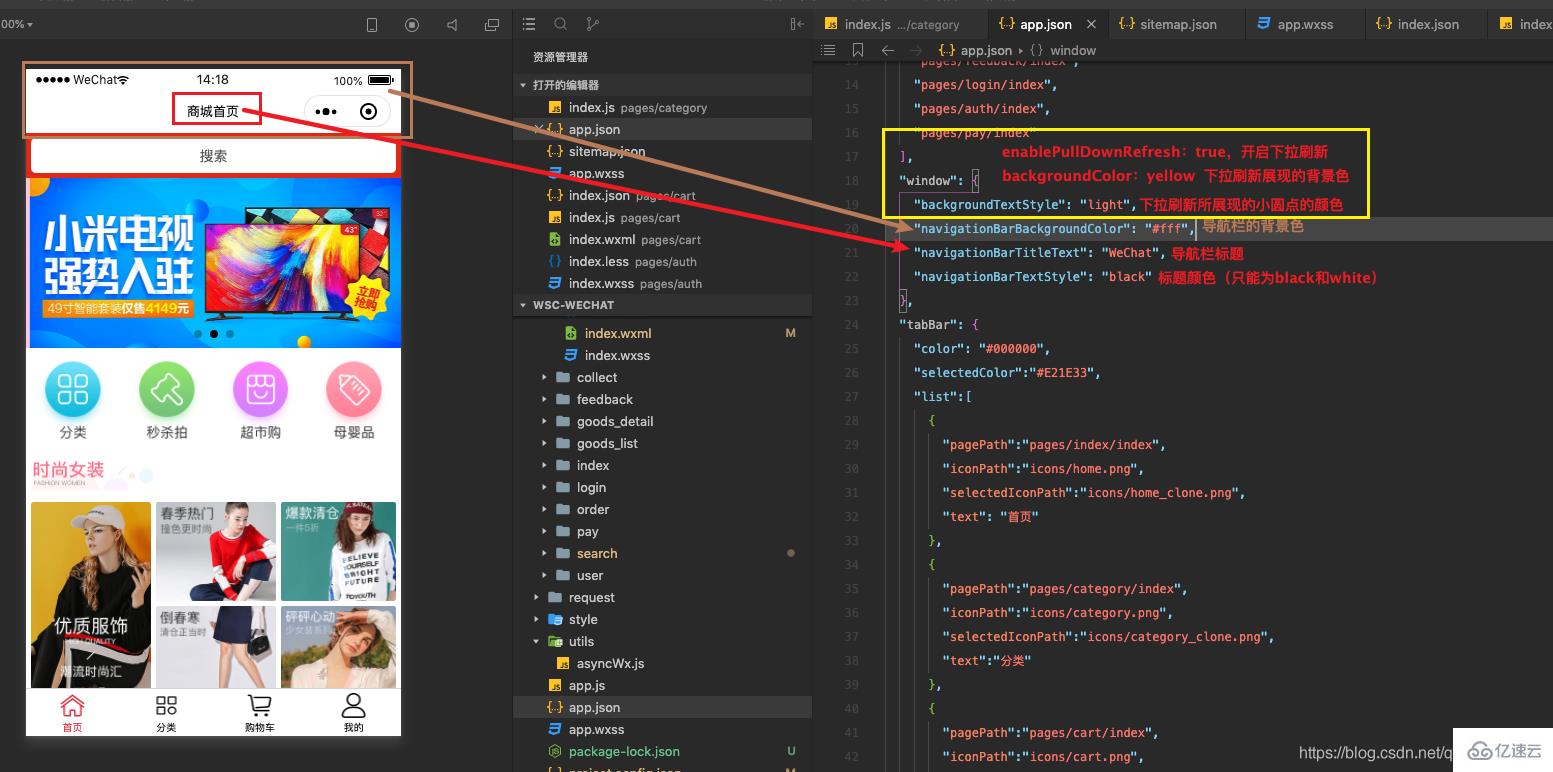Screen dimensions: 1553x772
Task: Switch to the index.js category editor tab
Action: pos(900,24)
